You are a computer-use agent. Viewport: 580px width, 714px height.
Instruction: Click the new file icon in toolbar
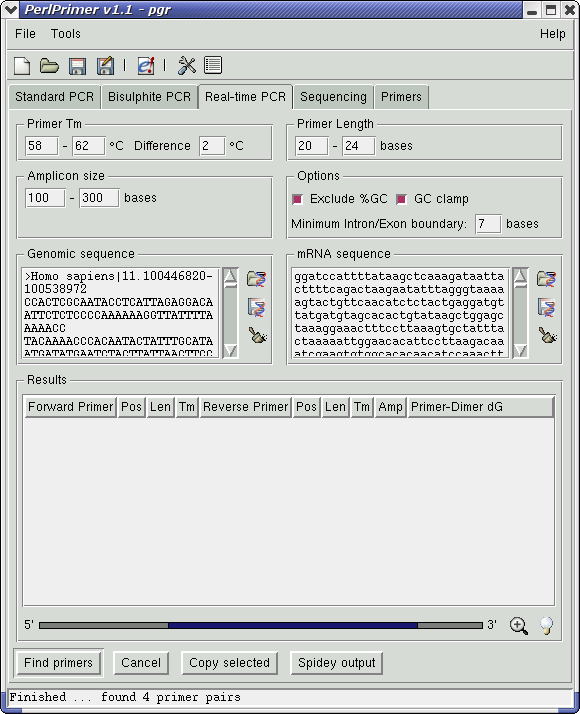pos(22,66)
